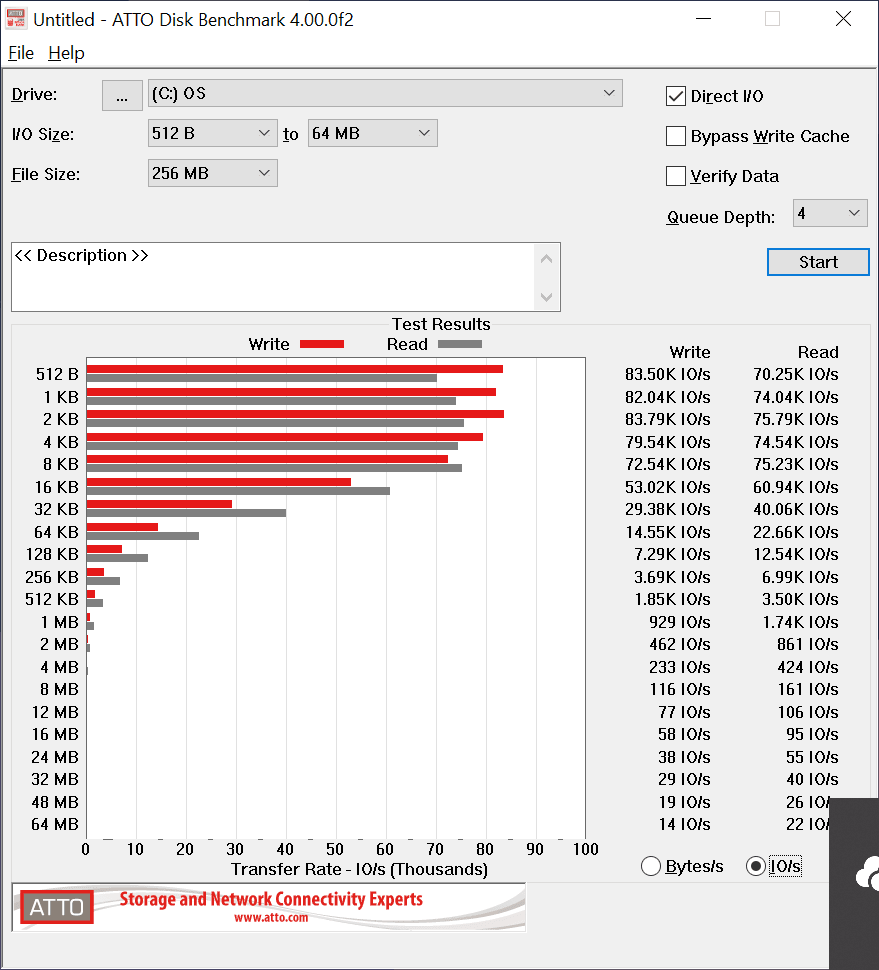Click the 48 MB write value 19 IO/s
The height and width of the screenshot is (970, 879).
[x=684, y=802]
